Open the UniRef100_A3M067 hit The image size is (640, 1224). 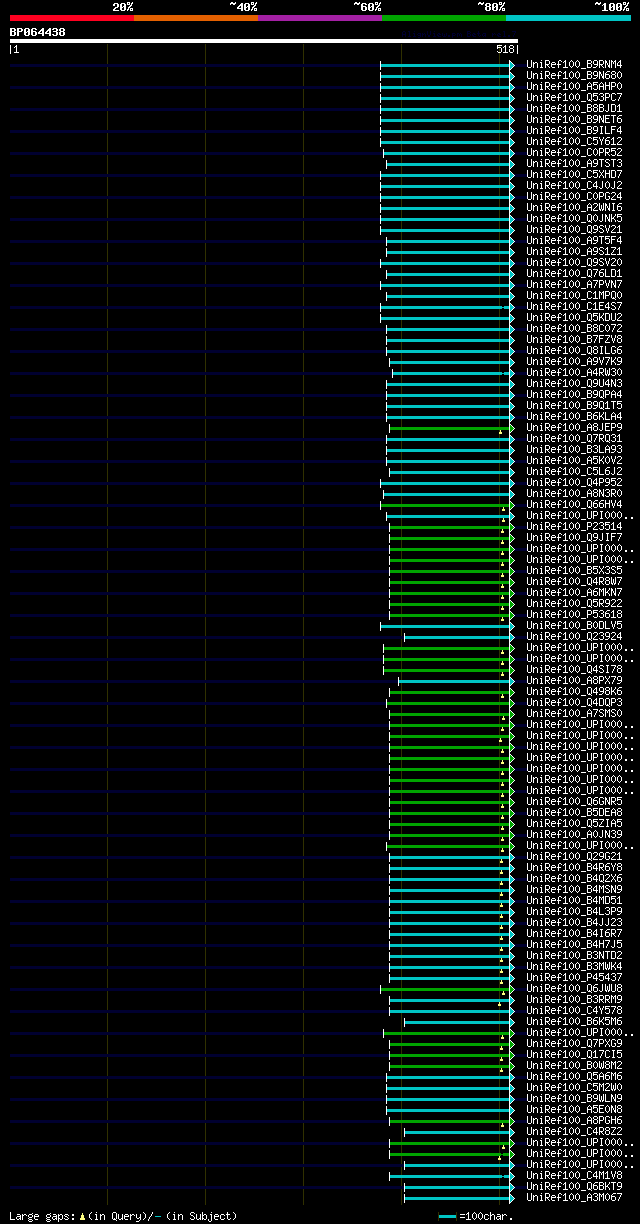tap(574, 1197)
